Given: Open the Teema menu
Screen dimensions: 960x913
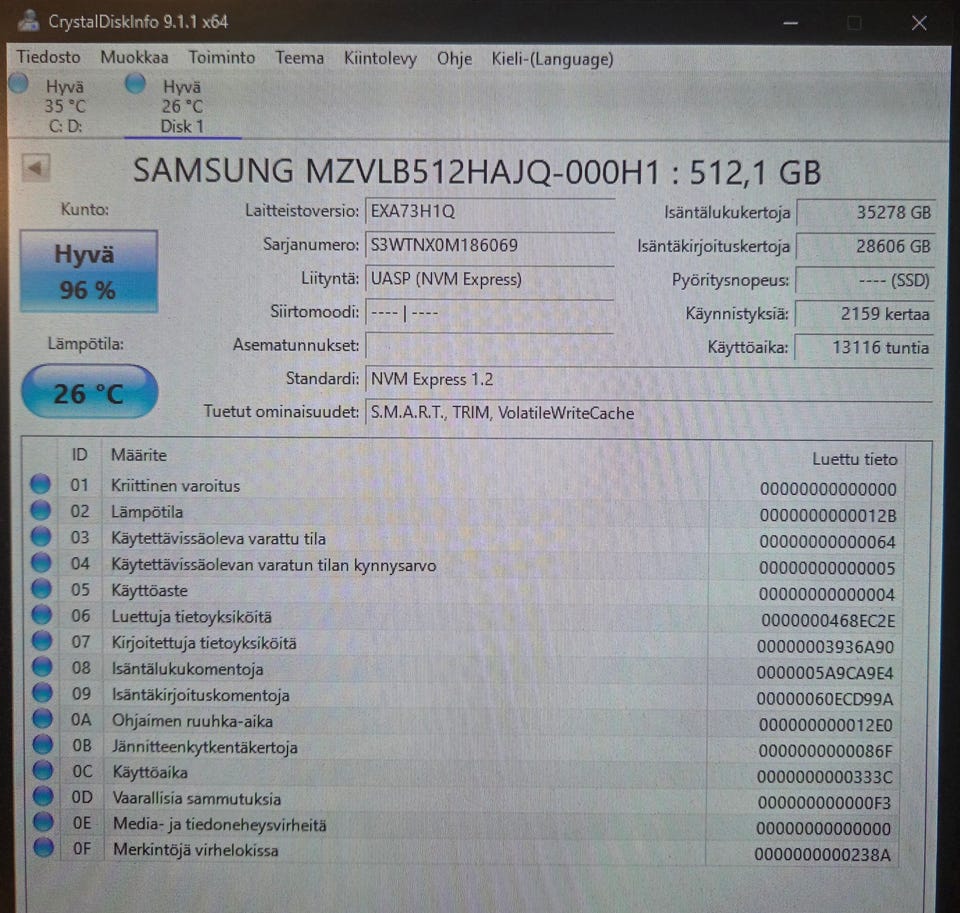Looking at the screenshot, I should tap(299, 58).
